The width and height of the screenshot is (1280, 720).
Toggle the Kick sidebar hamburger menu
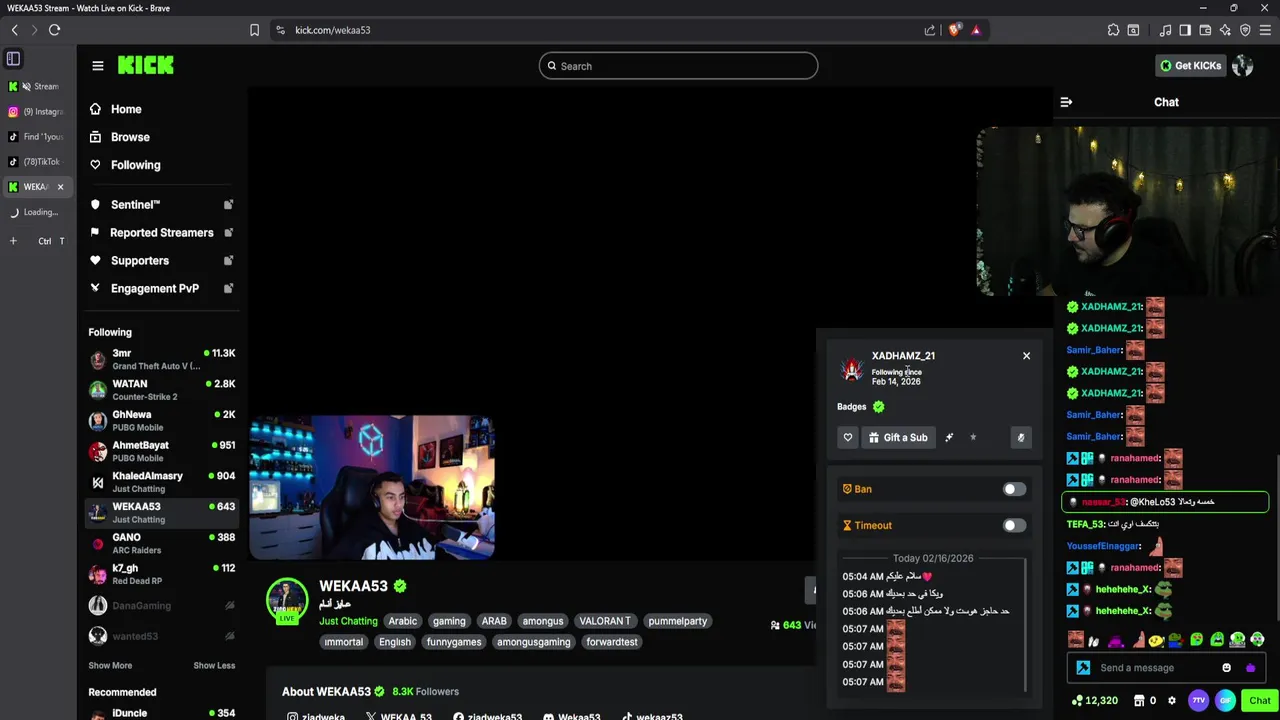point(98,66)
